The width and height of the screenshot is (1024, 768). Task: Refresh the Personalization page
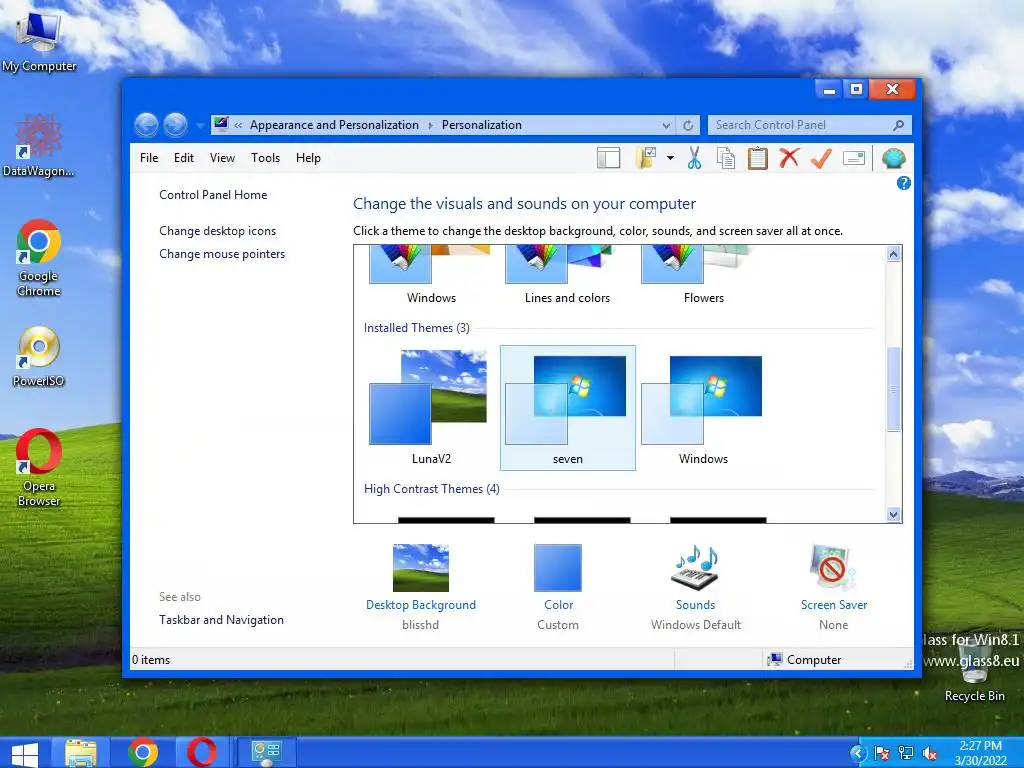[688, 125]
